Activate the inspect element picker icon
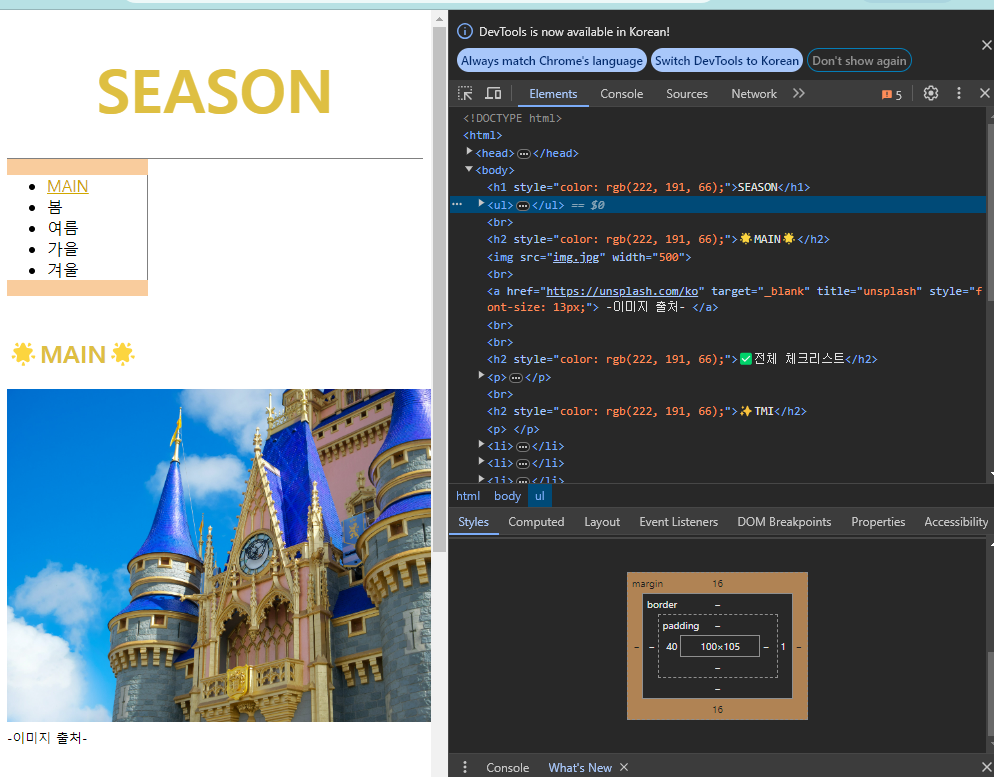Image resolution: width=994 pixels, height=777 pixels. coord(465,94)
